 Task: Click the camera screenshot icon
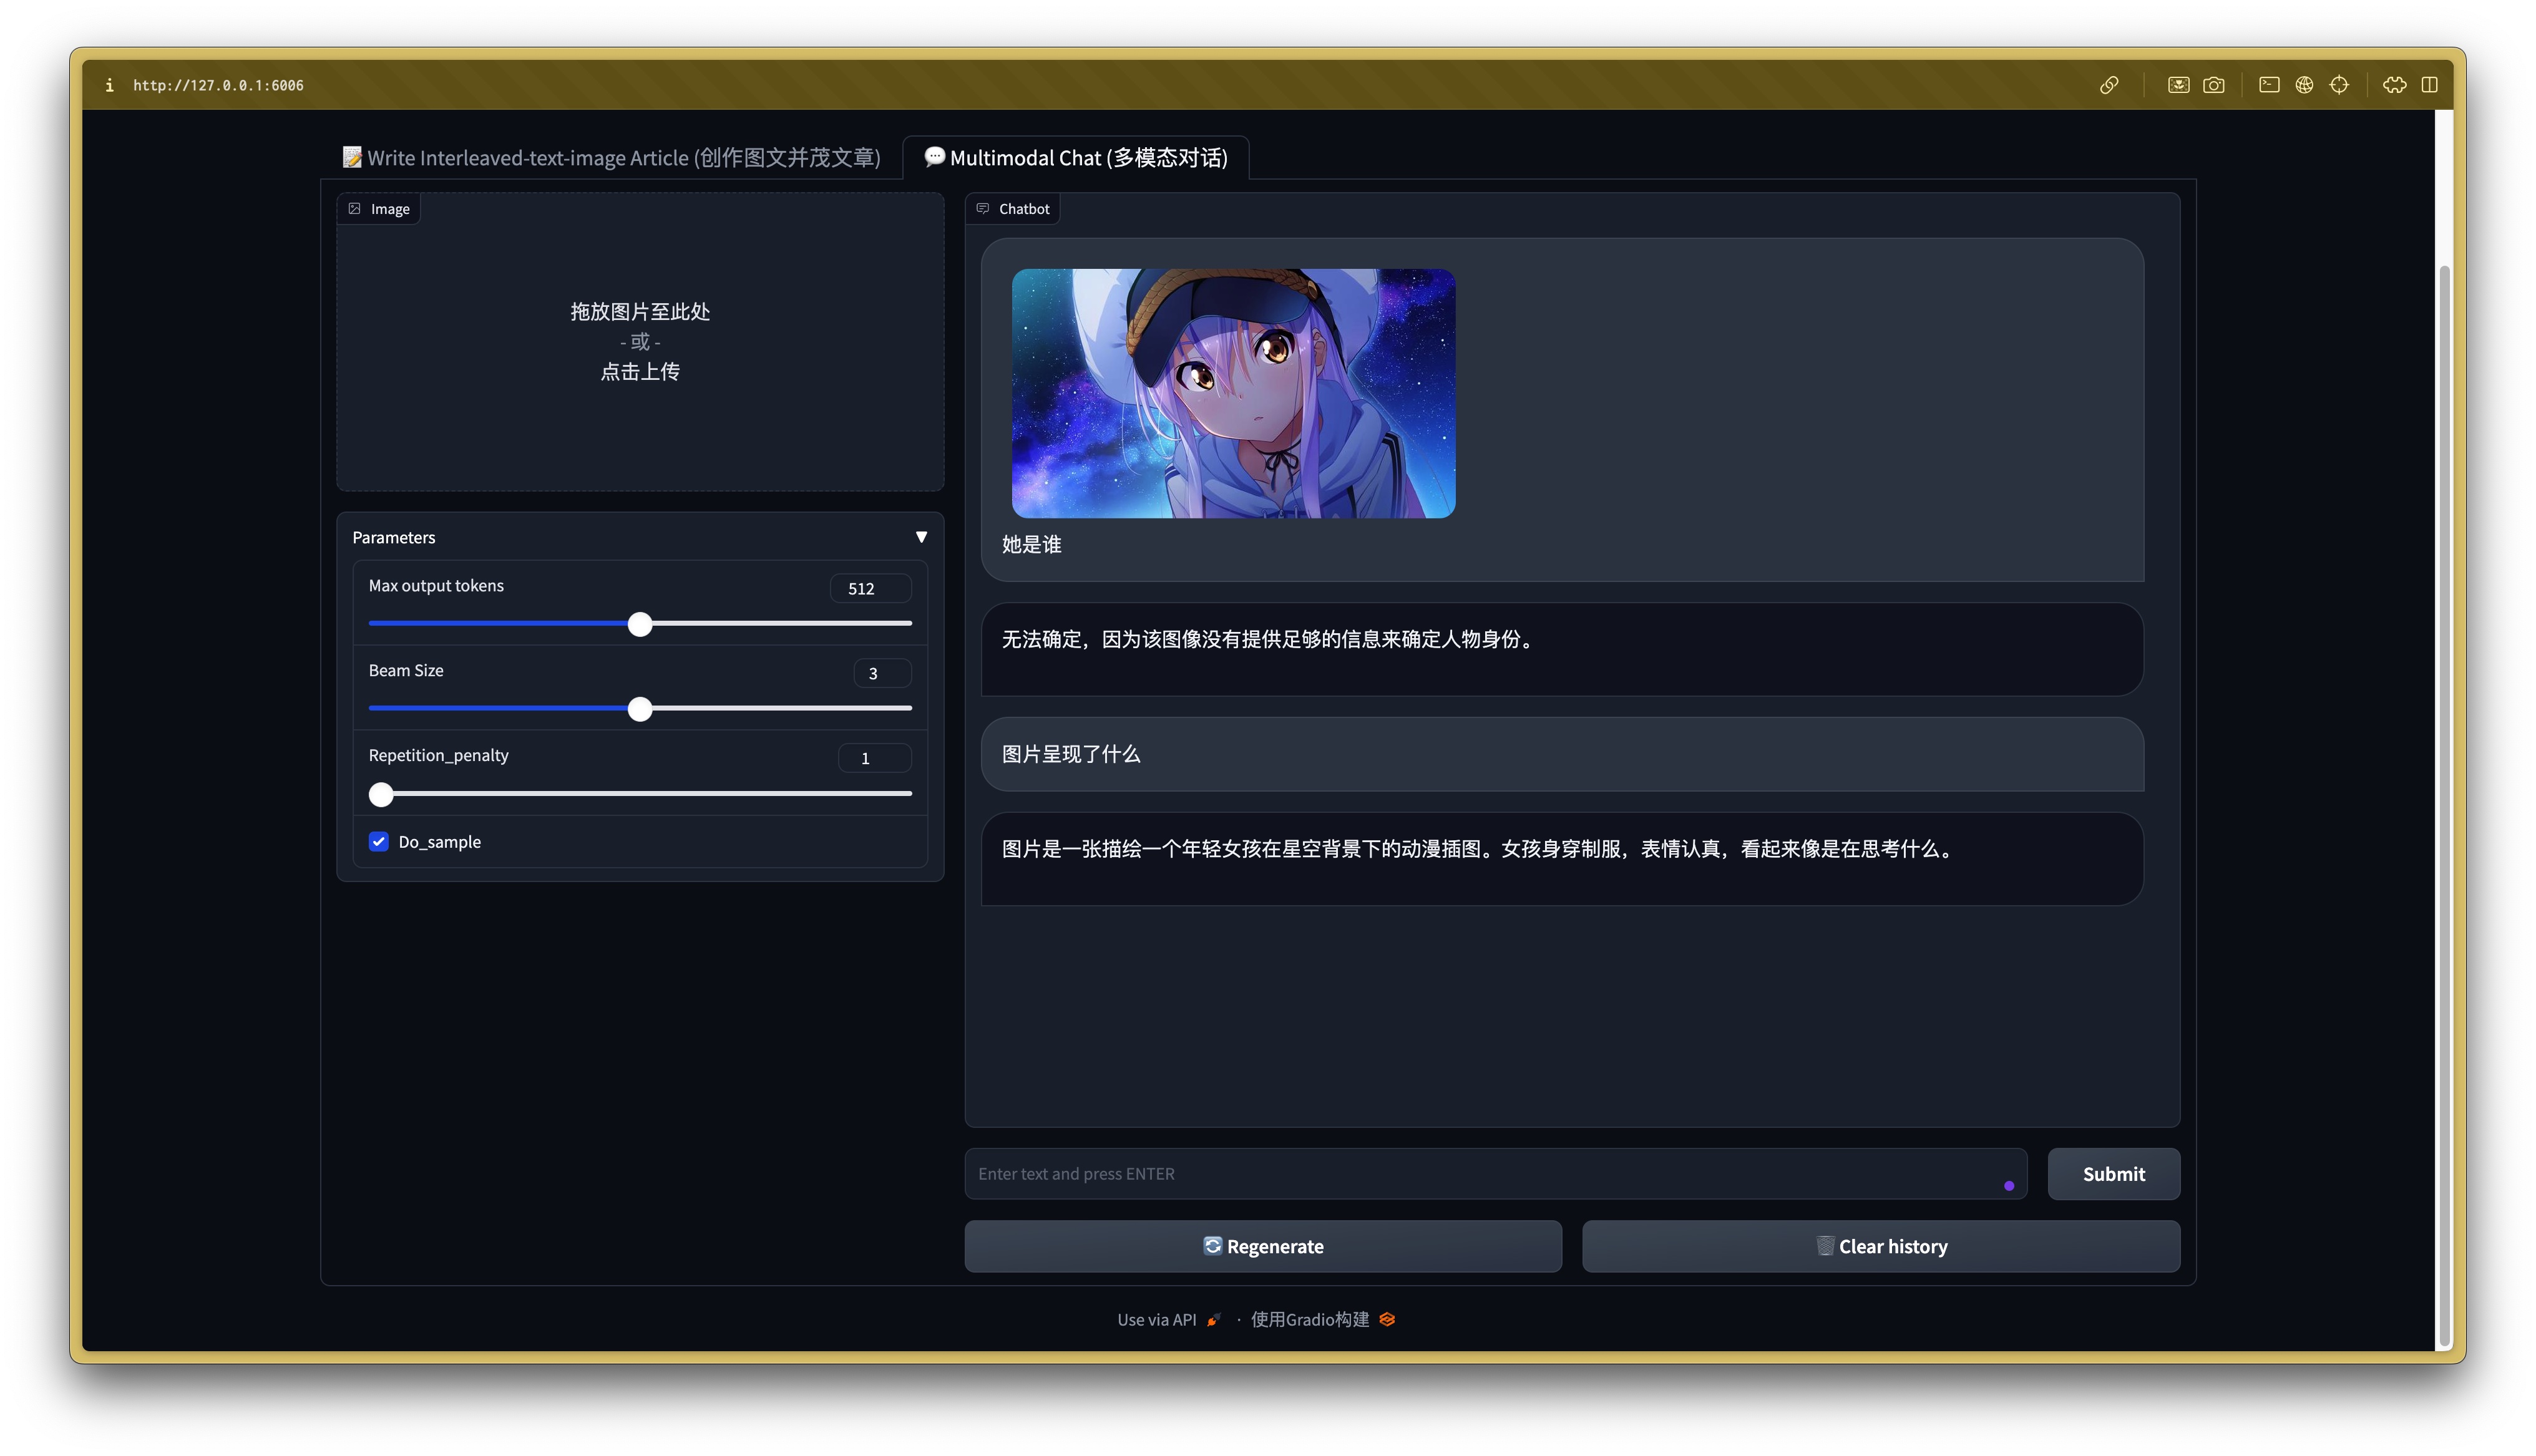click(2214, 85)
